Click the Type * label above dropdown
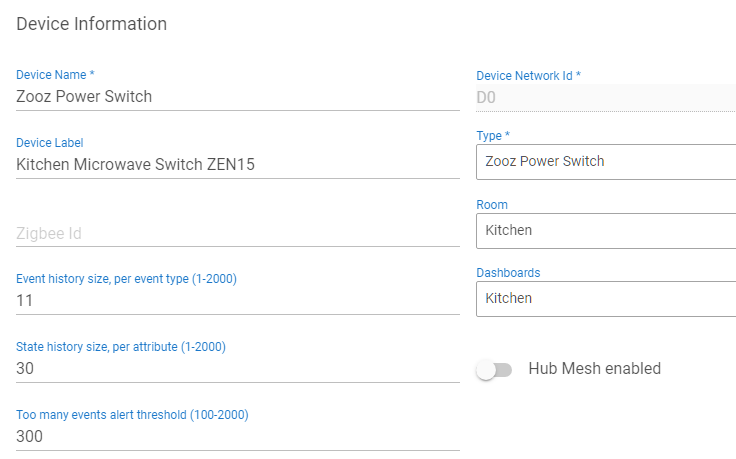 pos(493,136)
